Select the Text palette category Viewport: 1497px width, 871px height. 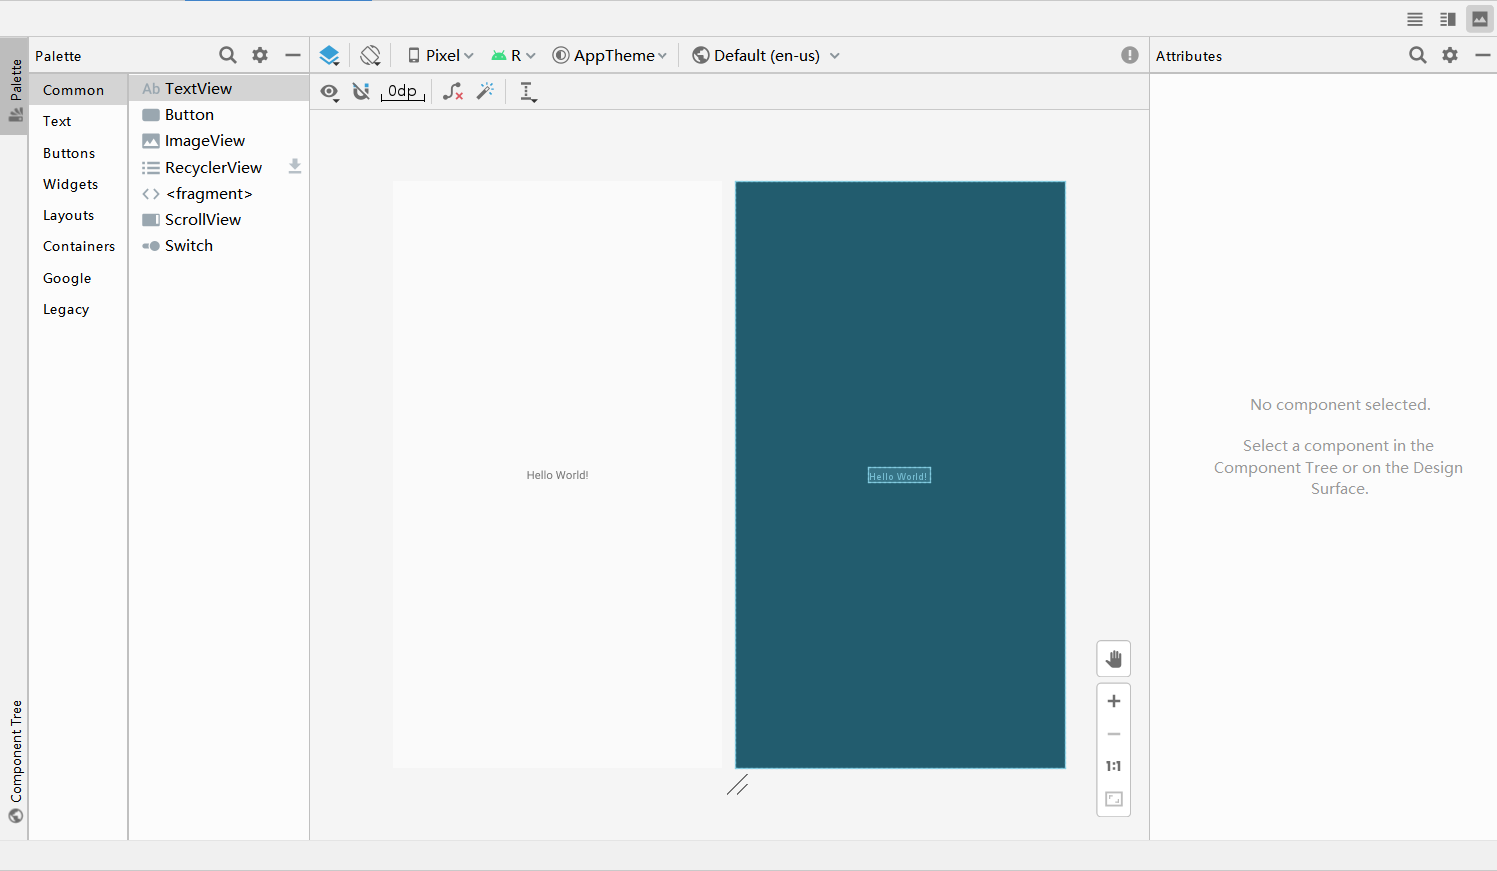coord(78,121)
